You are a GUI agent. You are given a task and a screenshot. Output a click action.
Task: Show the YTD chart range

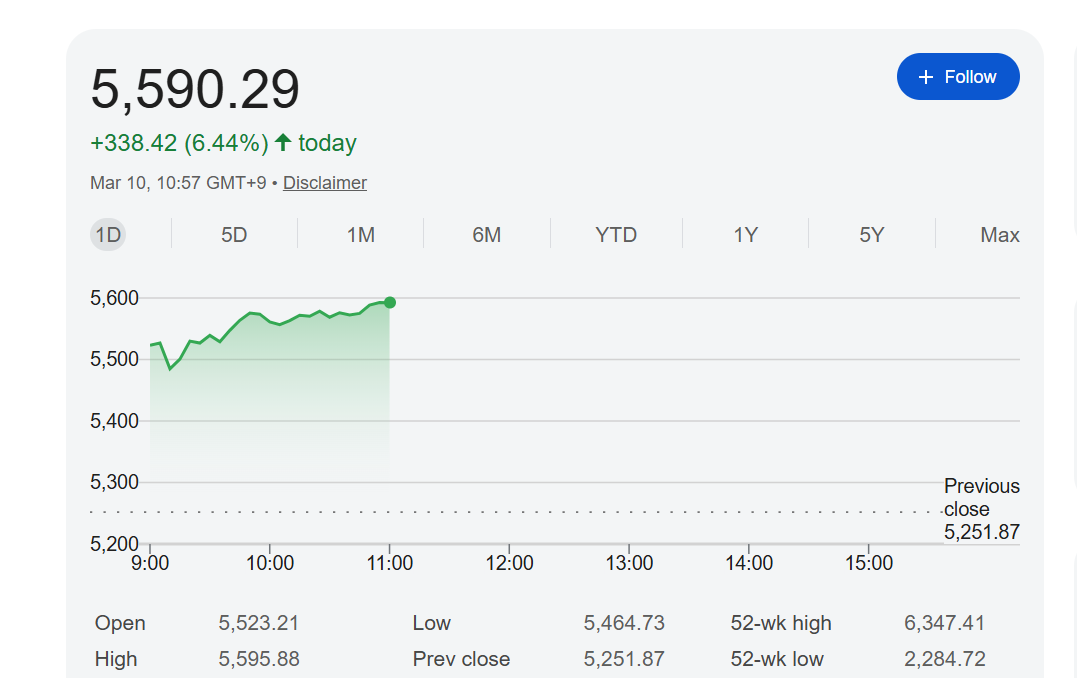pos(616,235)
